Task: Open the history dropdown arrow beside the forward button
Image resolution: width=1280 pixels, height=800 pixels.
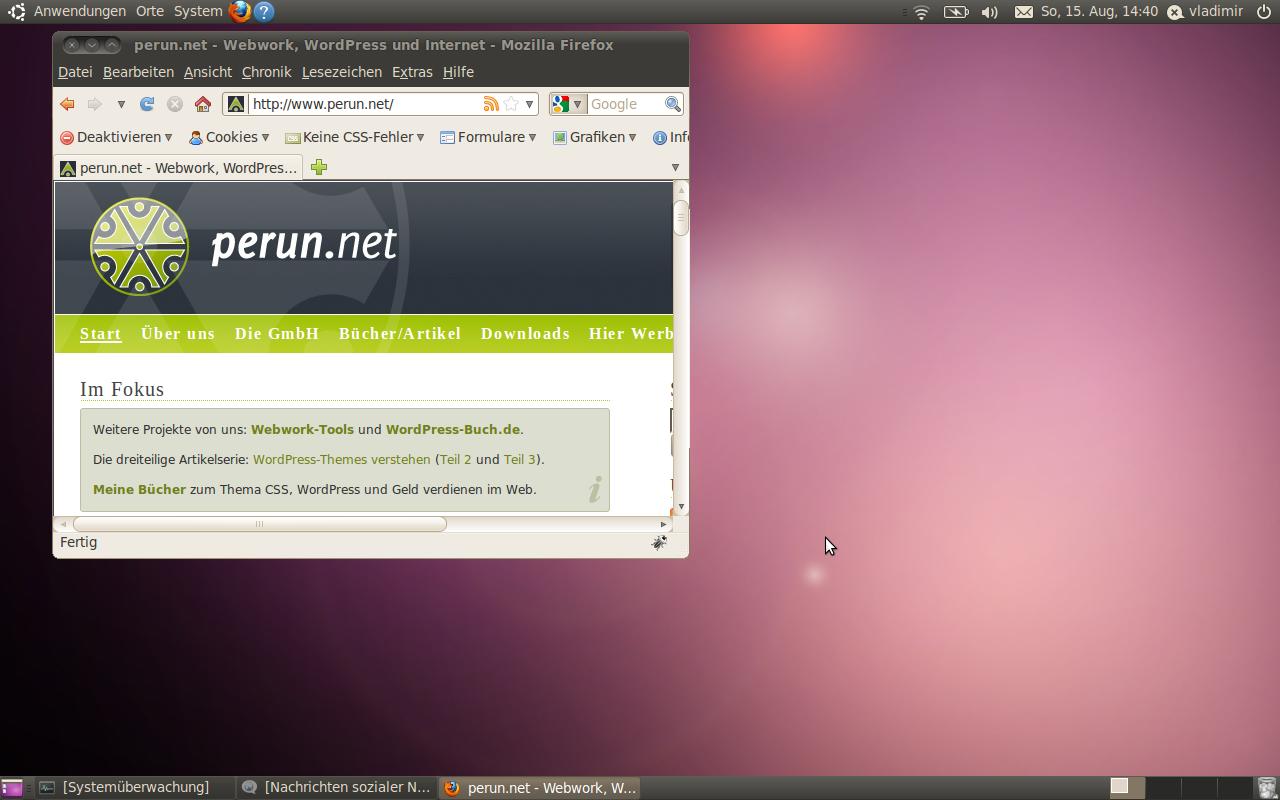Action: click(x=121, y=104)
